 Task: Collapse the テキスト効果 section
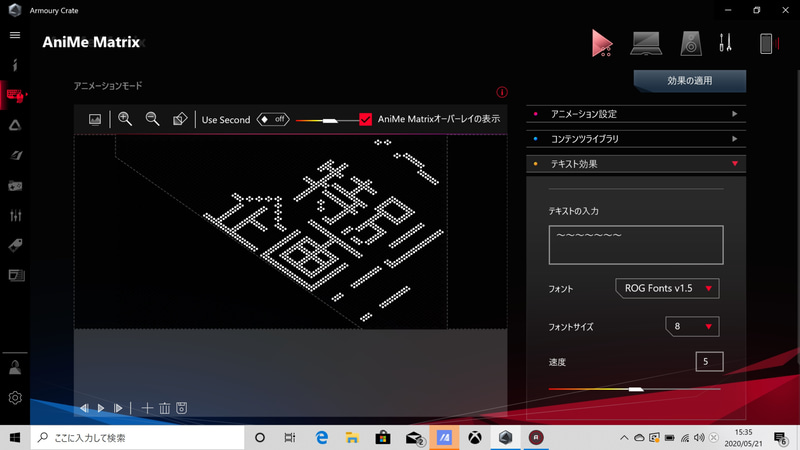[636, 164]
